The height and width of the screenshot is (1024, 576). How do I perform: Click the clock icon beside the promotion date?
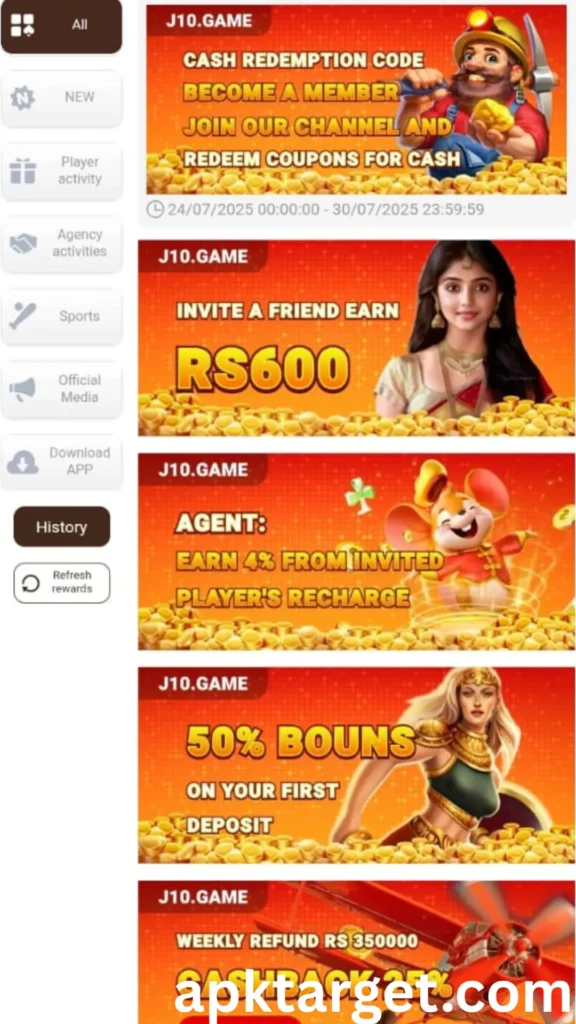[x=155, y=210]
